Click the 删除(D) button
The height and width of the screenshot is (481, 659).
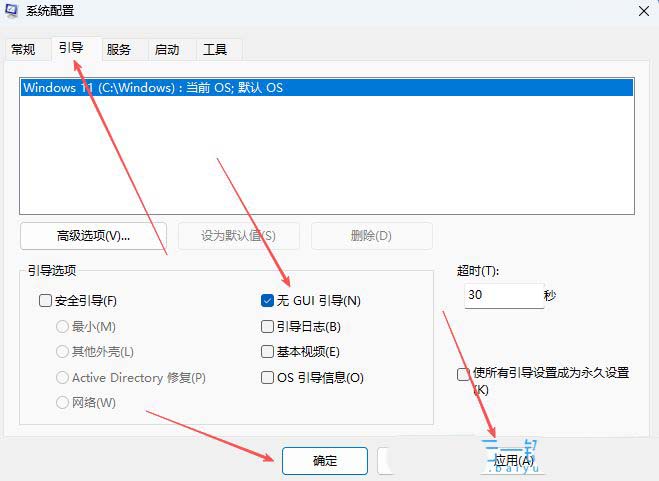[372, 236]
